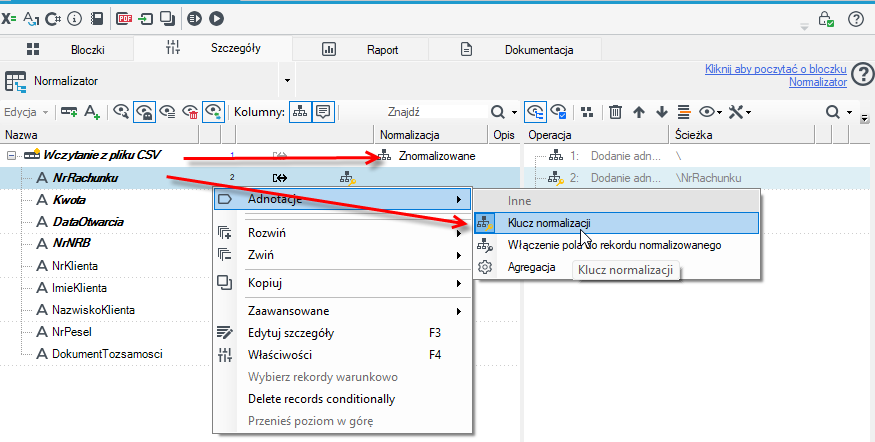Toggle the eye with red trash view icon
This screenshot has width=875, height=442.
[x=190, y=112]
